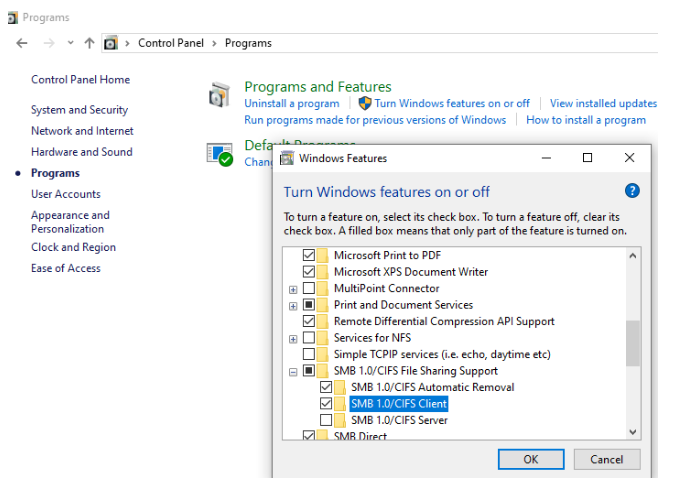Open the Windows Features help icon

click(x=632, y=191)
